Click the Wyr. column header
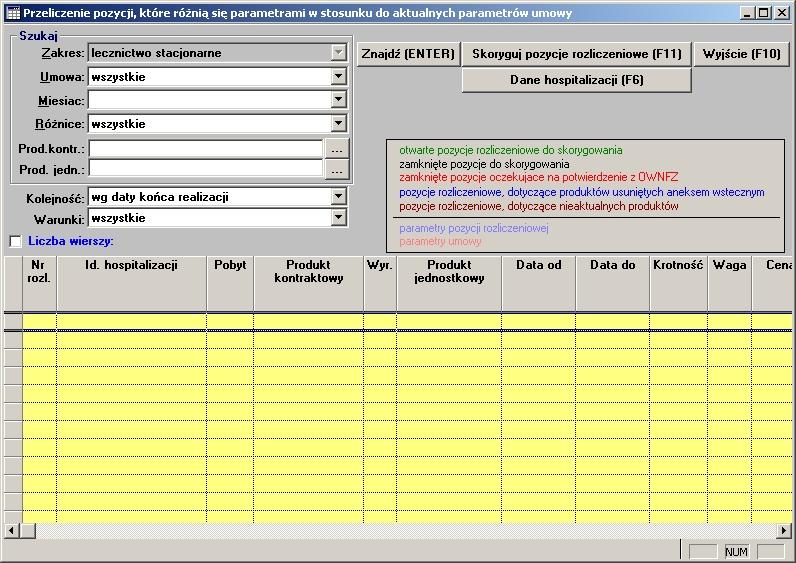 (380, 283)
